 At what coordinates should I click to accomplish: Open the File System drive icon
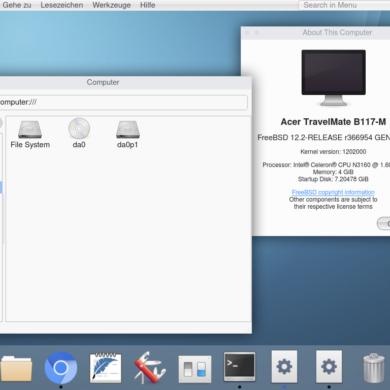[x=30, y=129]
